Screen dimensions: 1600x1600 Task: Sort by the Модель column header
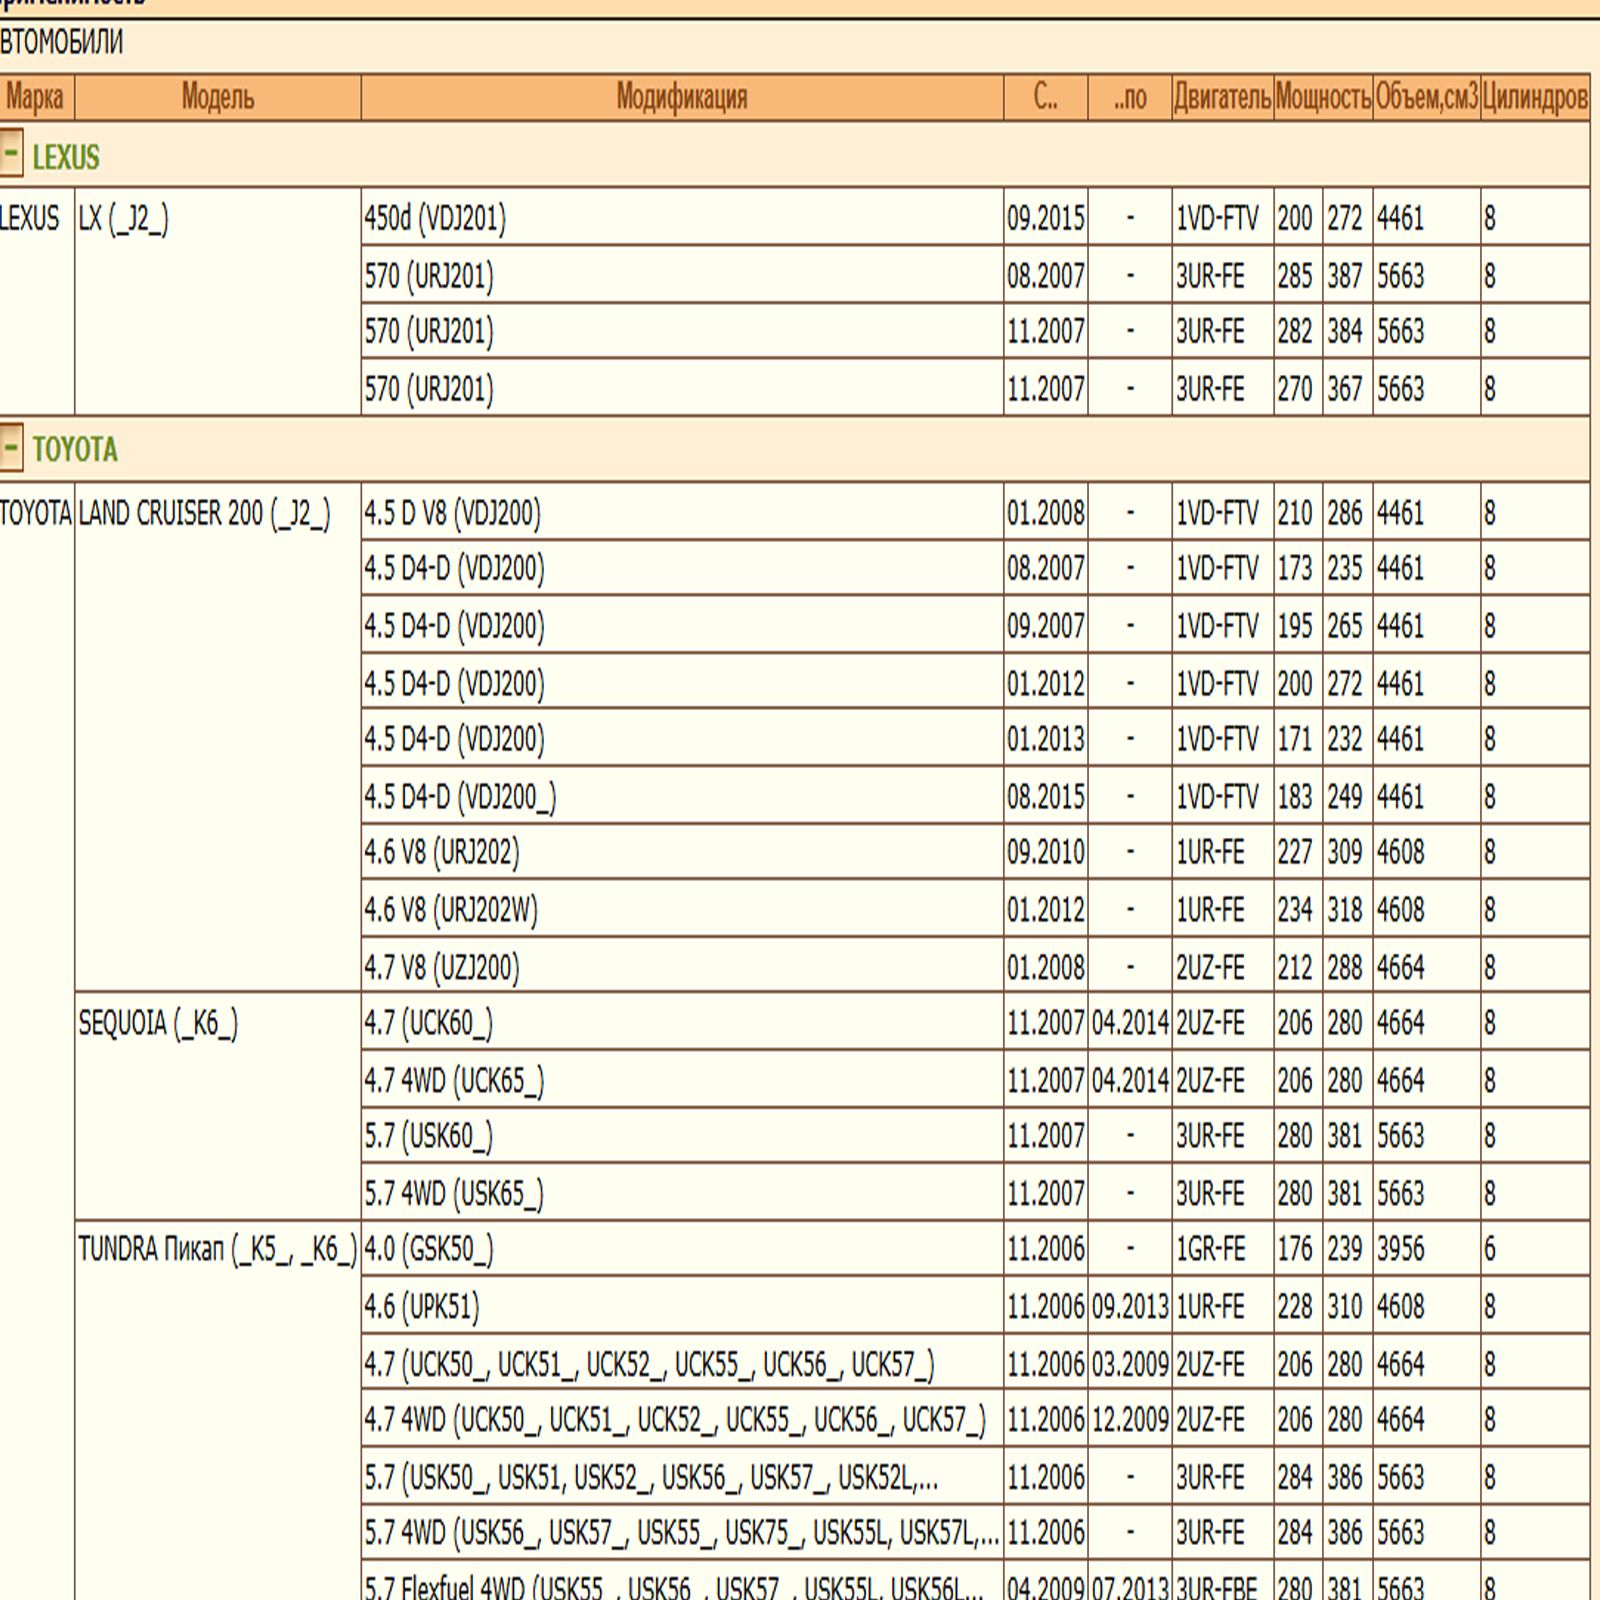(x=217, y=98)
